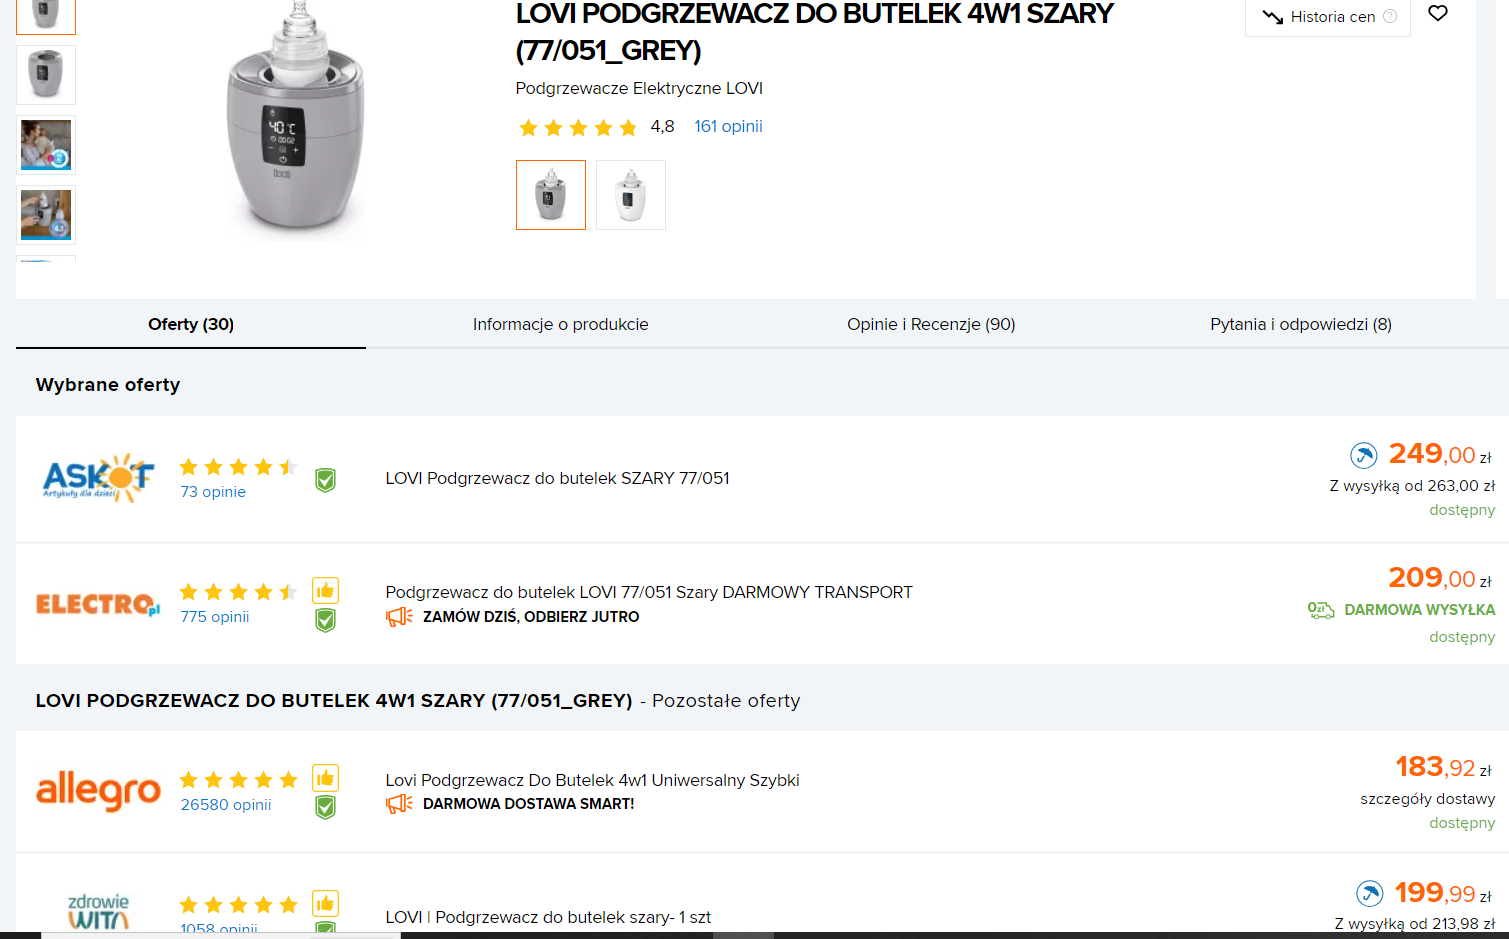The height and width of the screenshot is (939, 1509).
Task: Open the price history trend icon
Action: [x=1272, y=17]
